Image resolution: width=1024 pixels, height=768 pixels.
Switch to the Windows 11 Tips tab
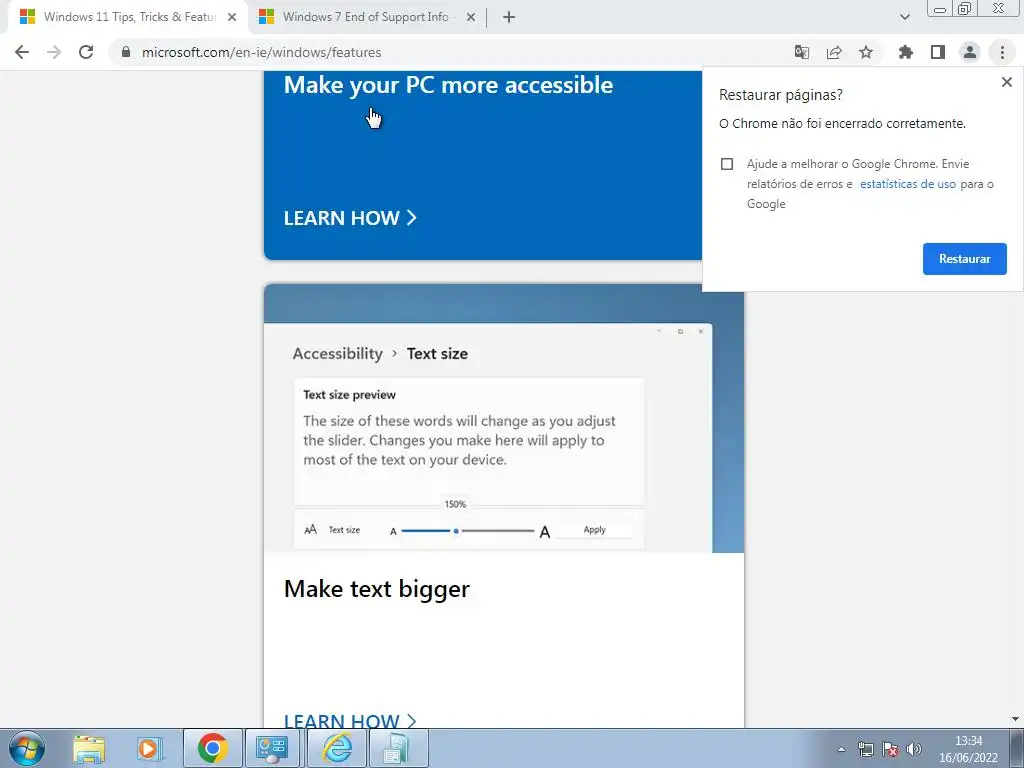(128, 18)
